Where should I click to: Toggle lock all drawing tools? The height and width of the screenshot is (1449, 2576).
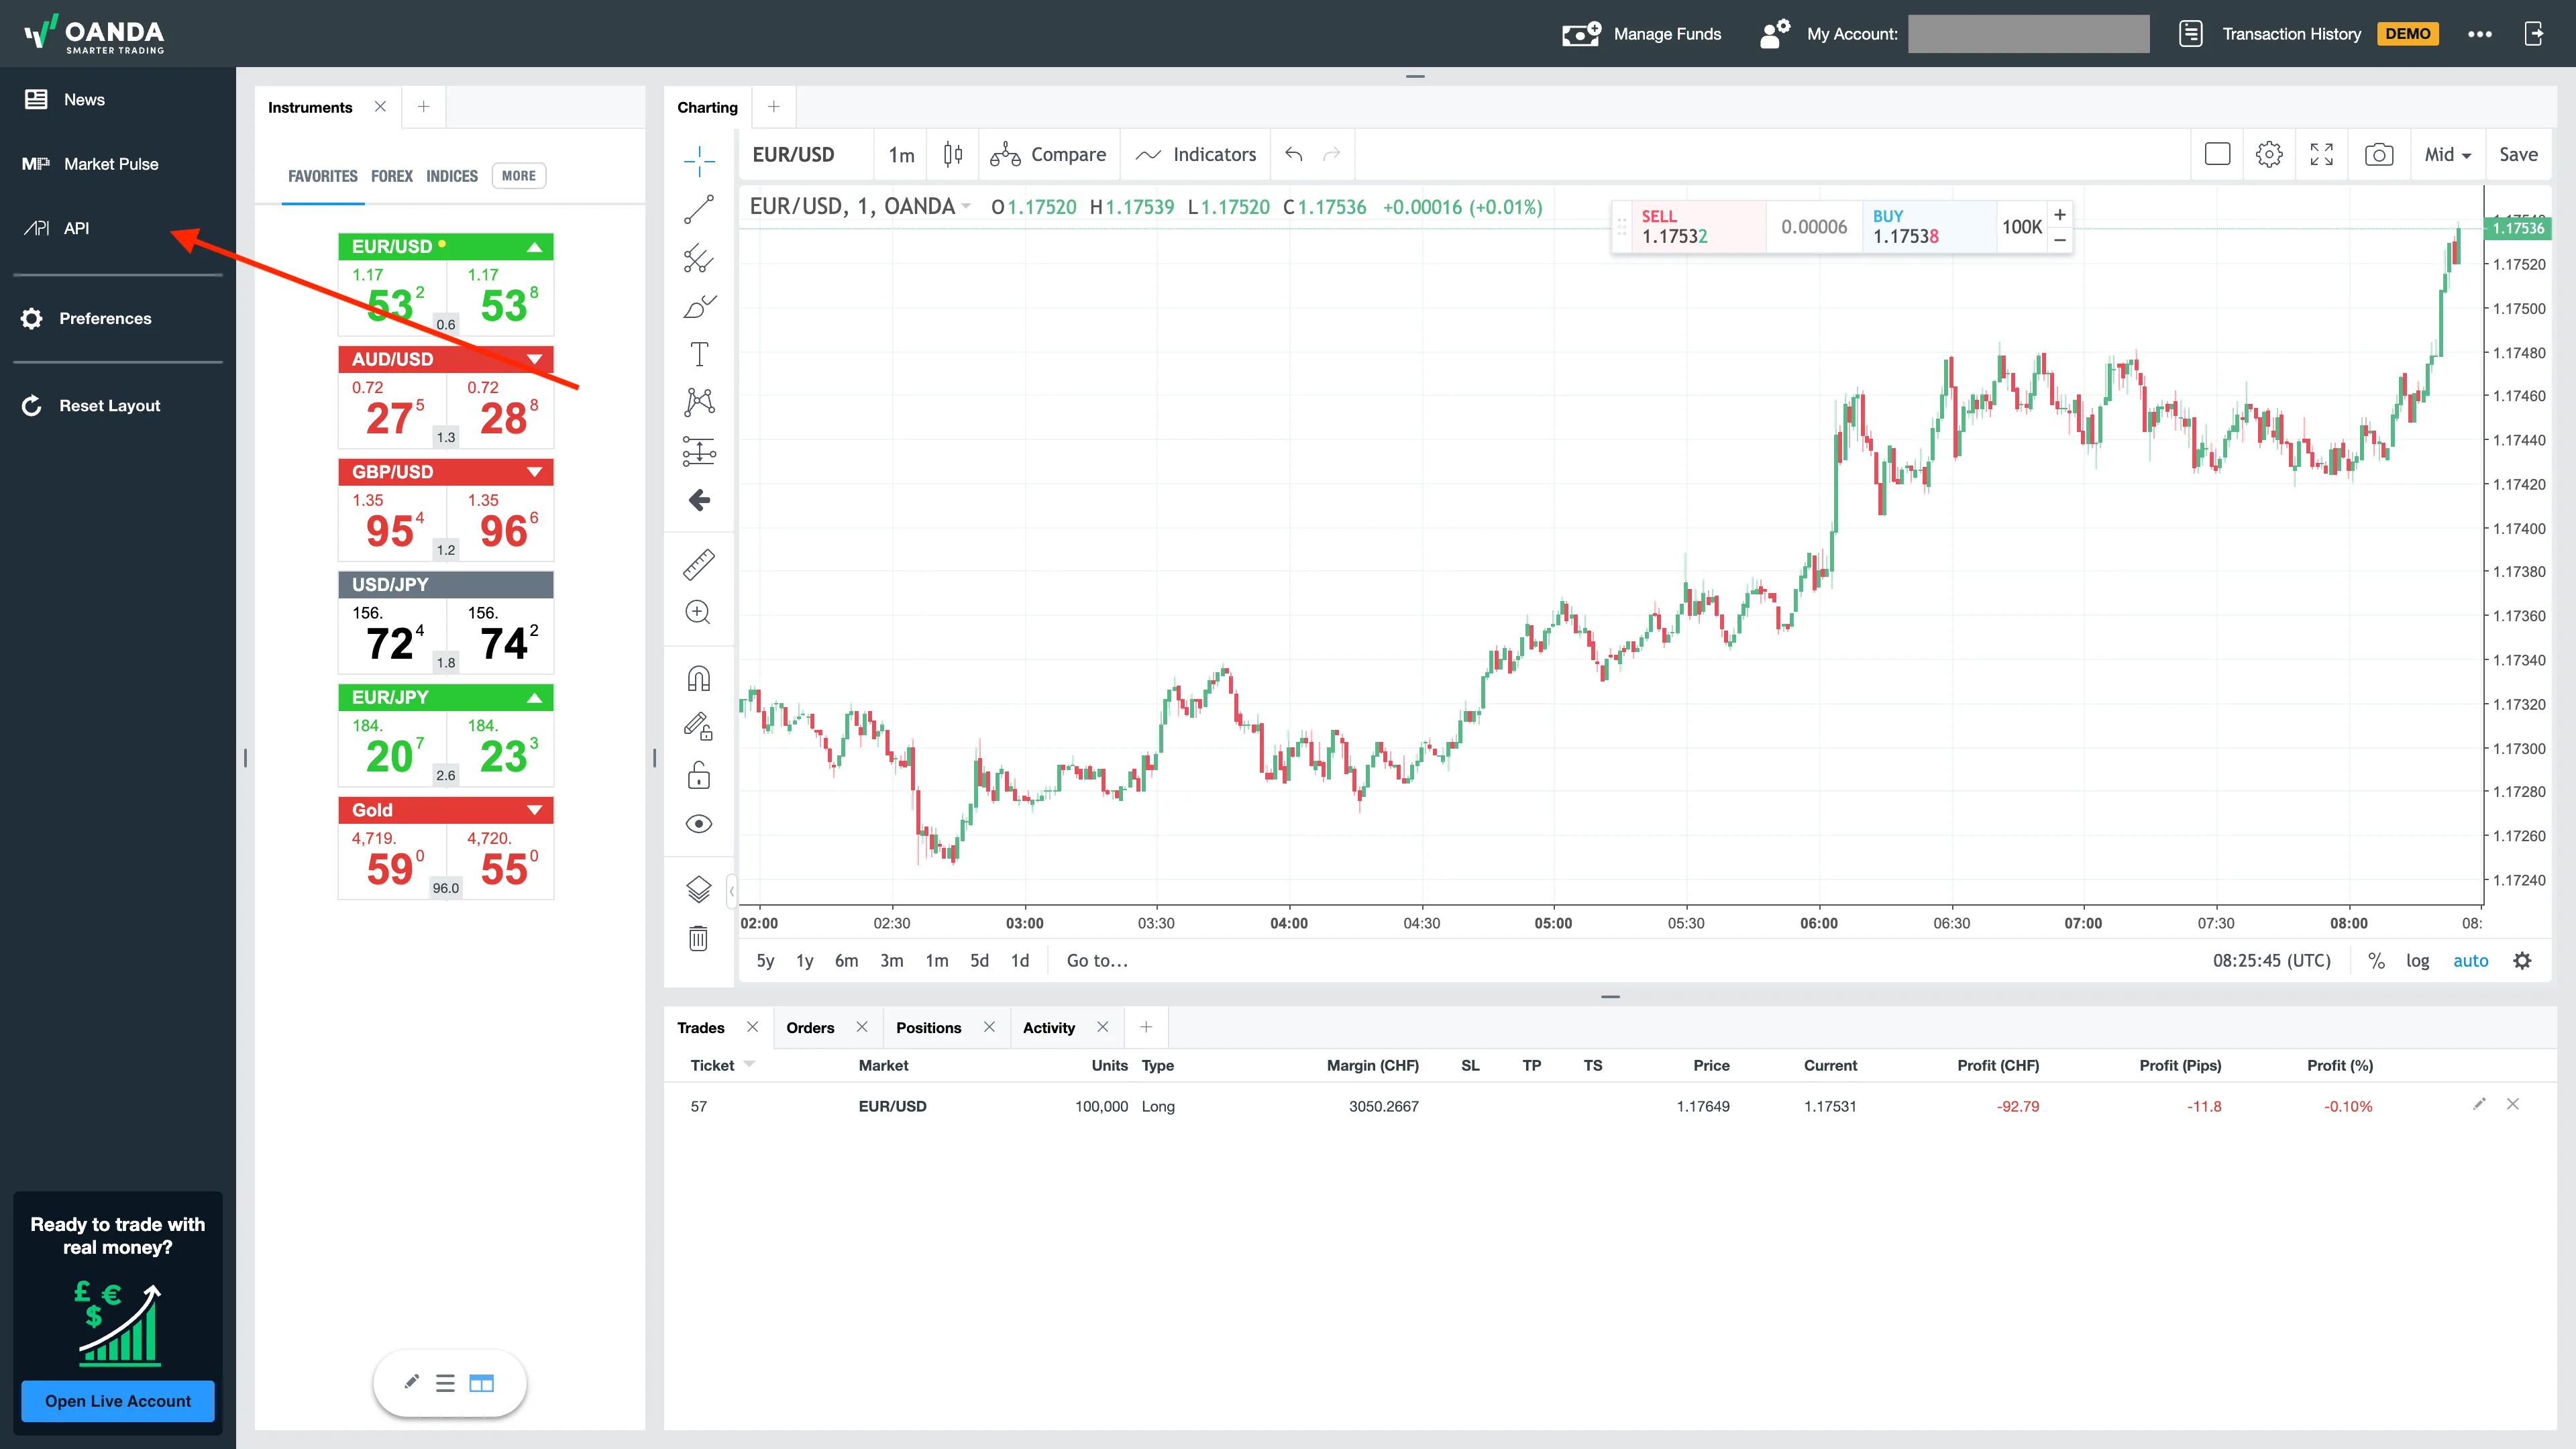point(698,775)
